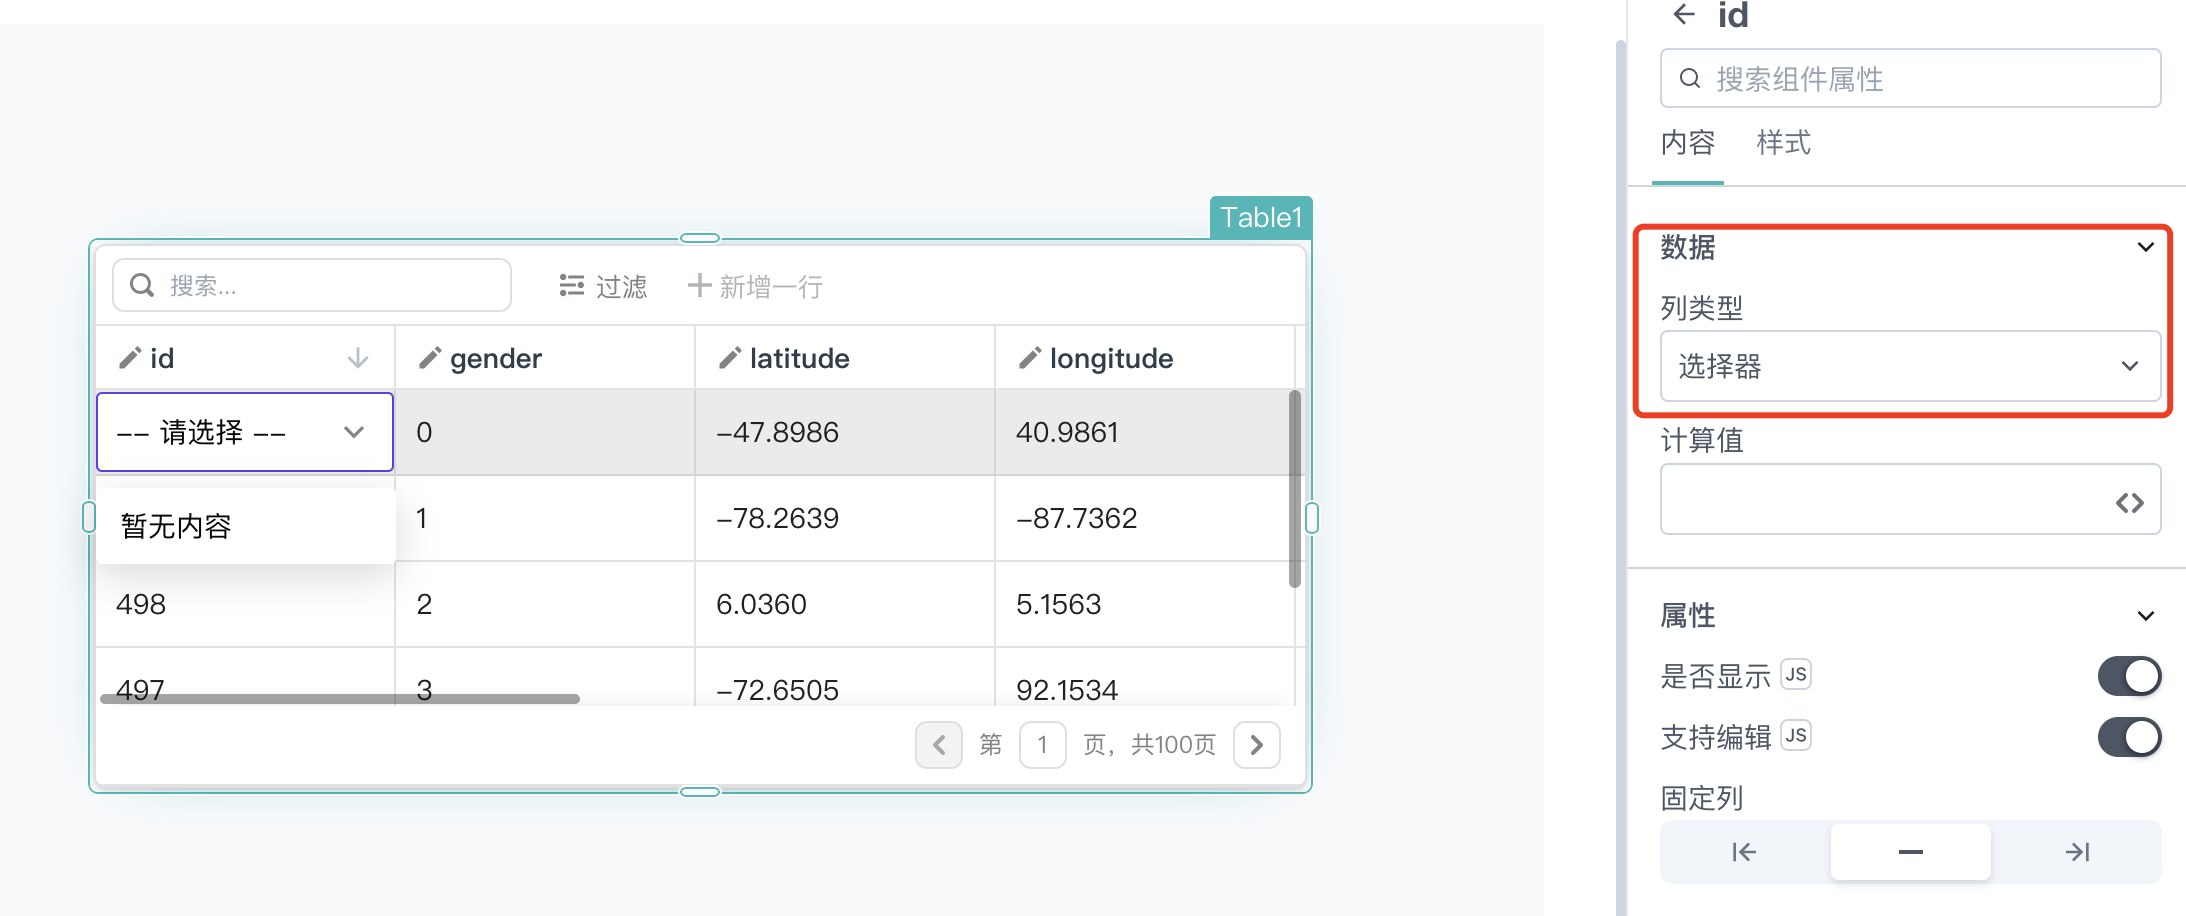Viewport: 2186px width, 916px height.
Task: Click the 过滤 filter button
Action: pyautogui.click(x=603, y=287)
